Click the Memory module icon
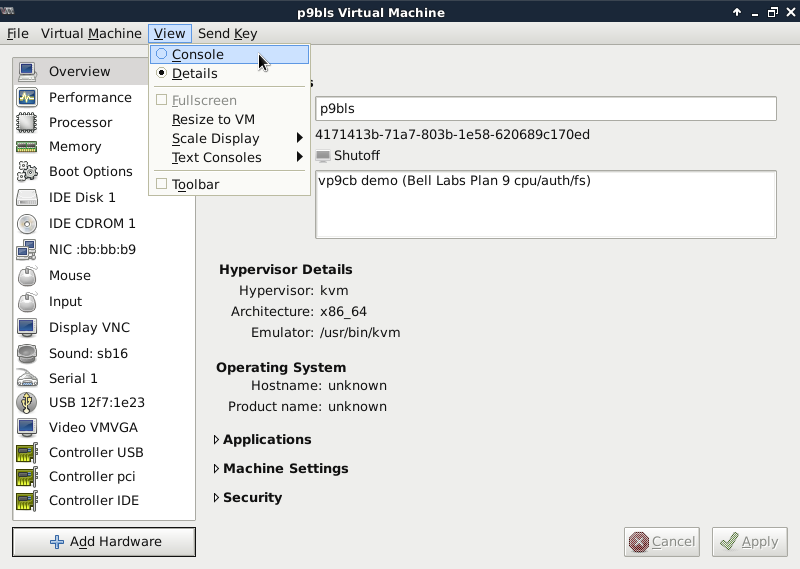This screenshot has width=800, height=569. point(27,147)
